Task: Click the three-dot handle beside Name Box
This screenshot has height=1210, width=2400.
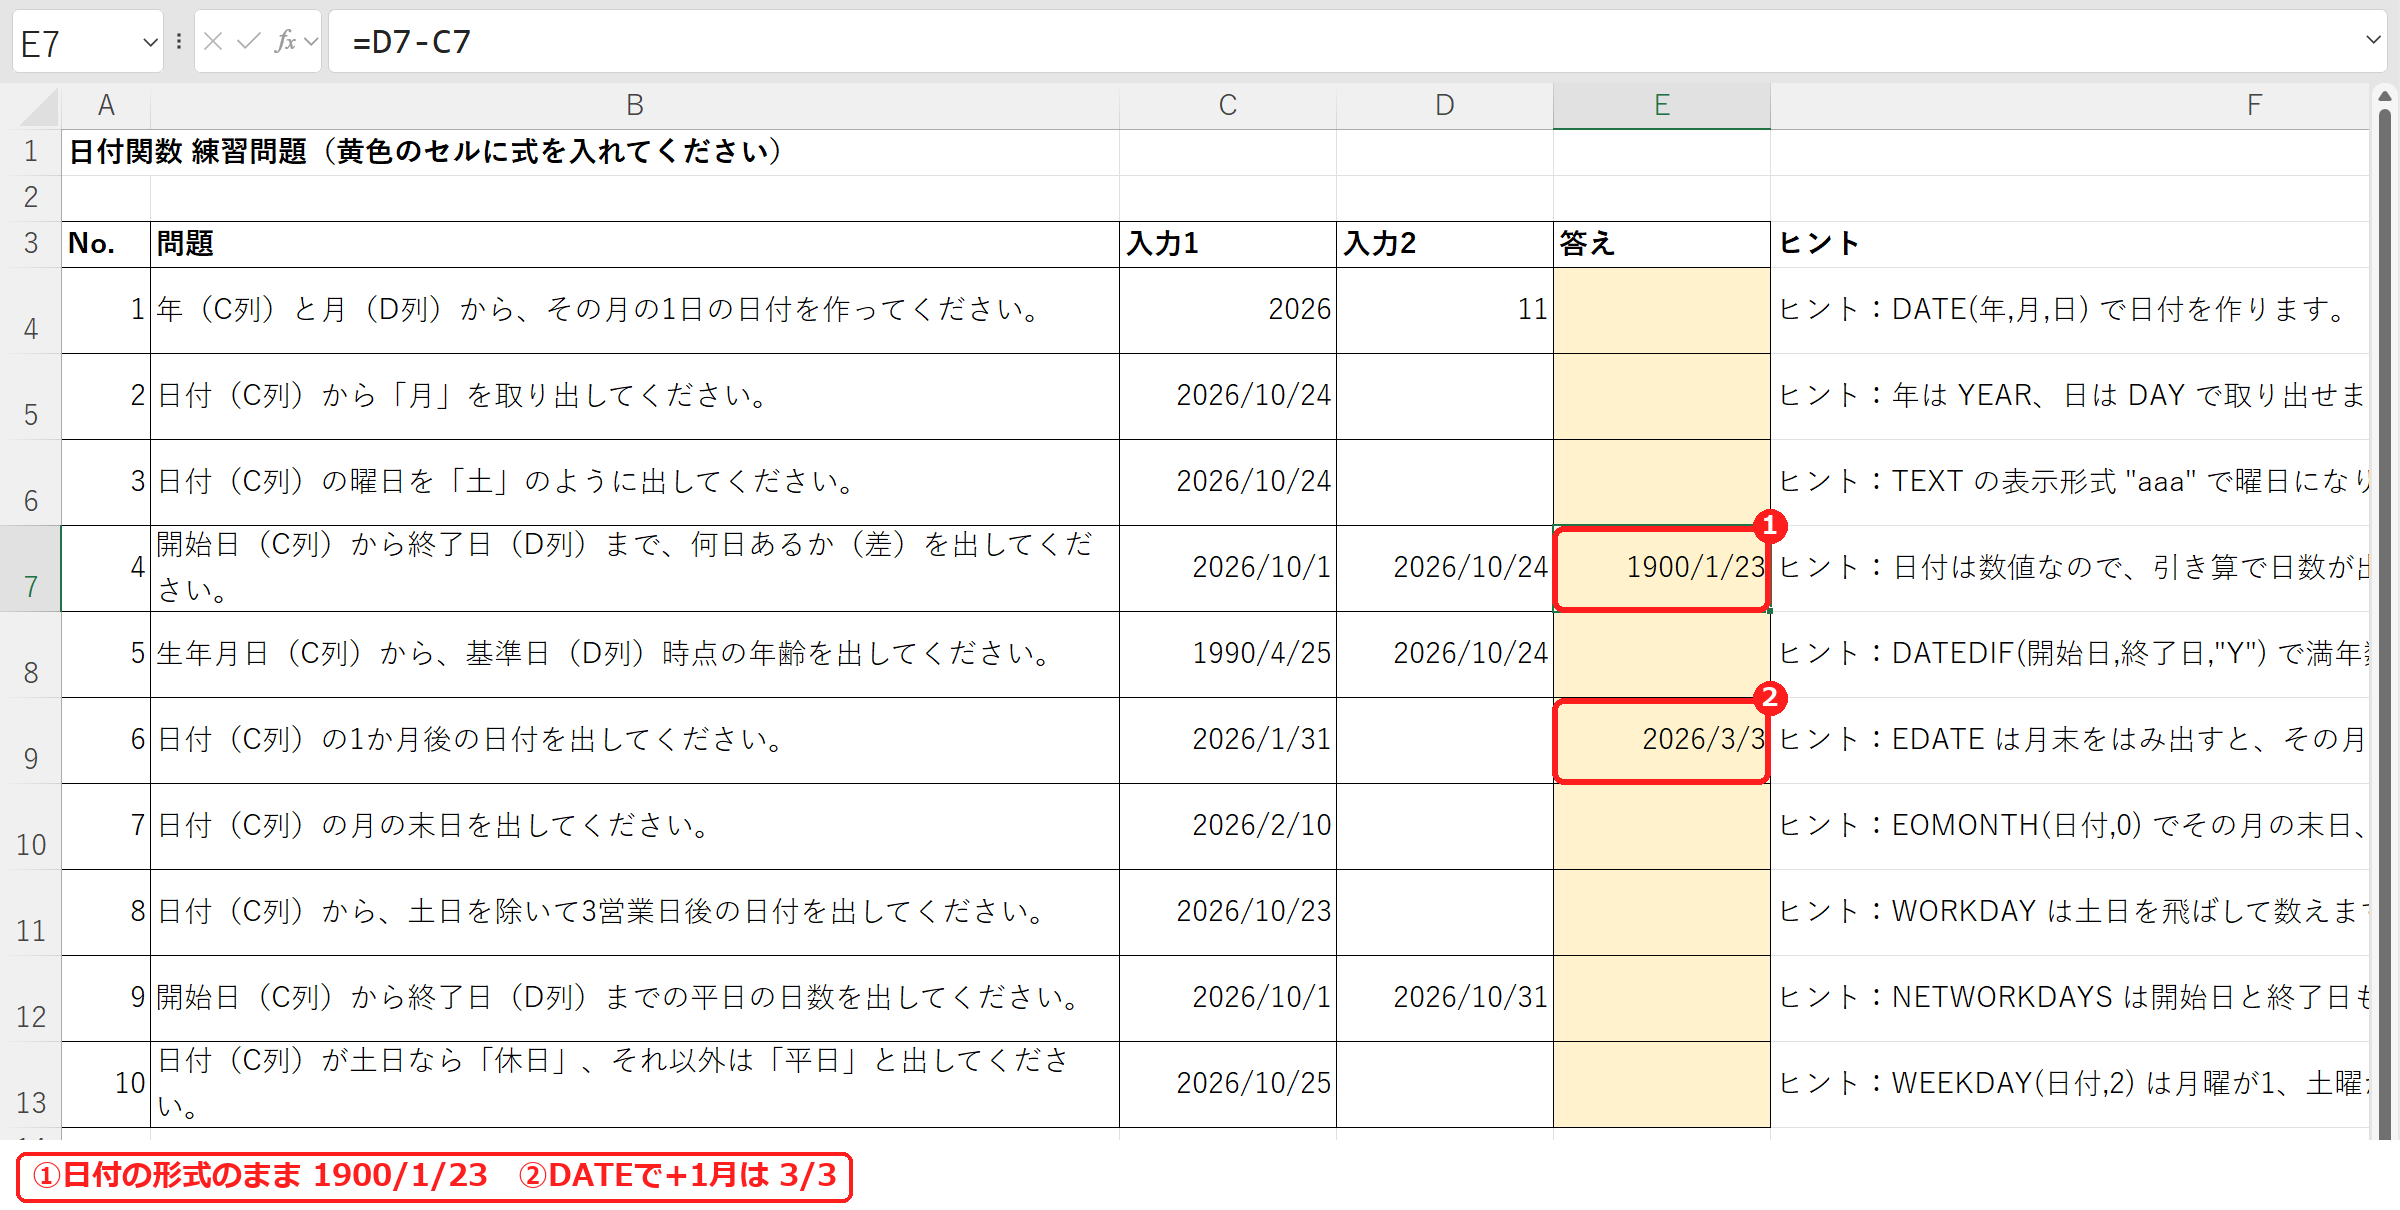Action: coord(178,41)
